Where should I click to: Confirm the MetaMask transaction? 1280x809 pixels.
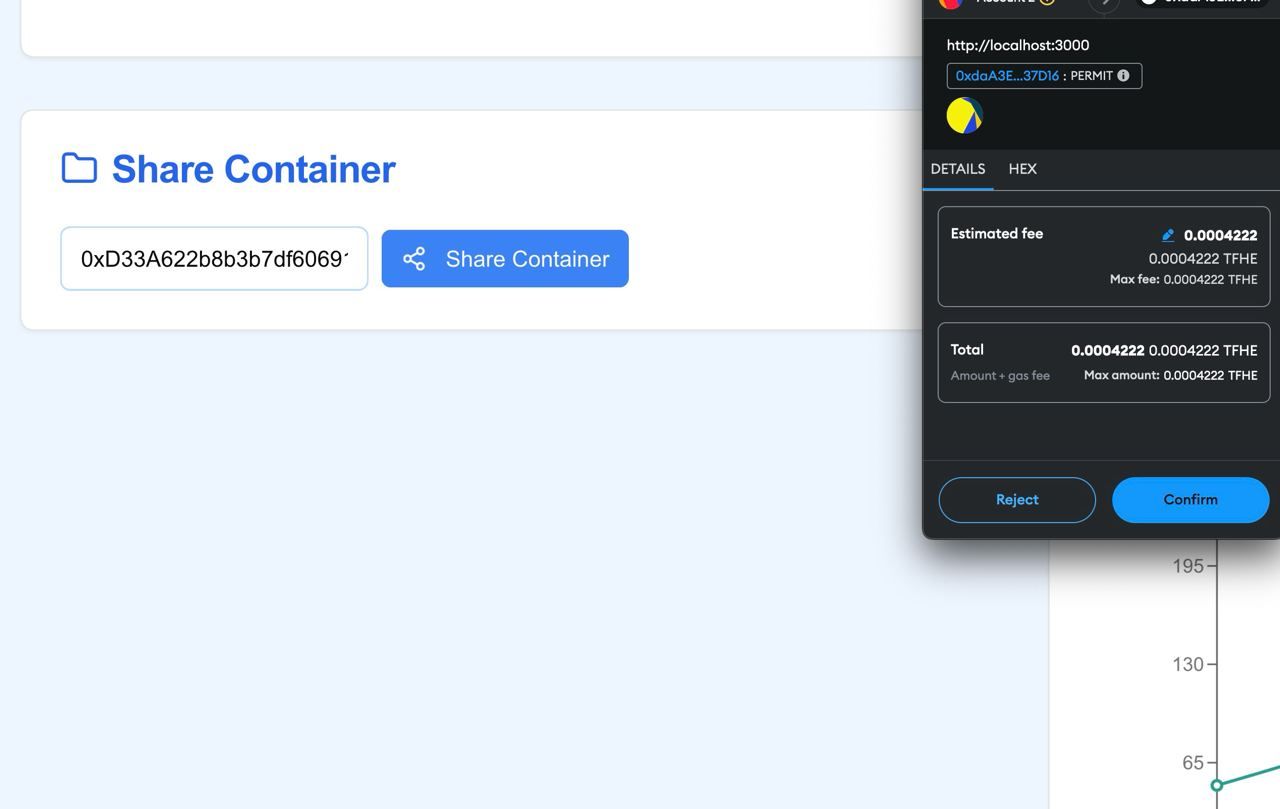pos(1190,500)
